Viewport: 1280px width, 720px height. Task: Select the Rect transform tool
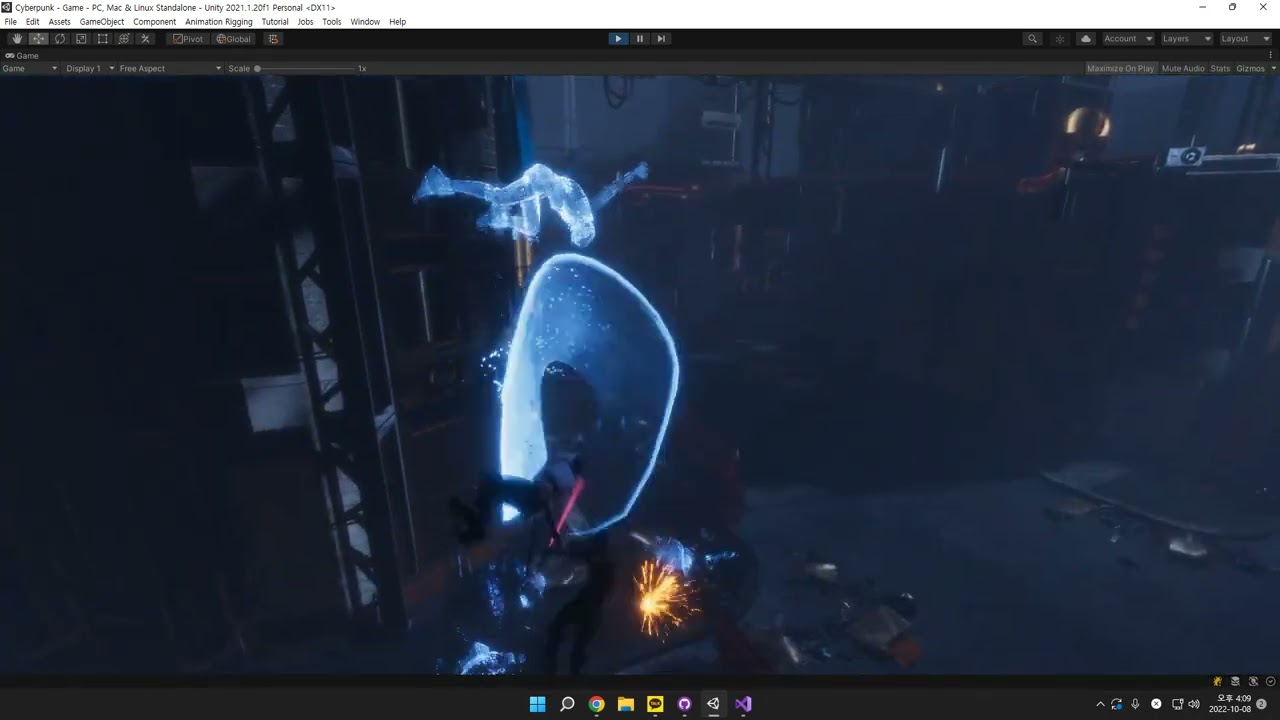pyautogui.click(x=102, y=39)
